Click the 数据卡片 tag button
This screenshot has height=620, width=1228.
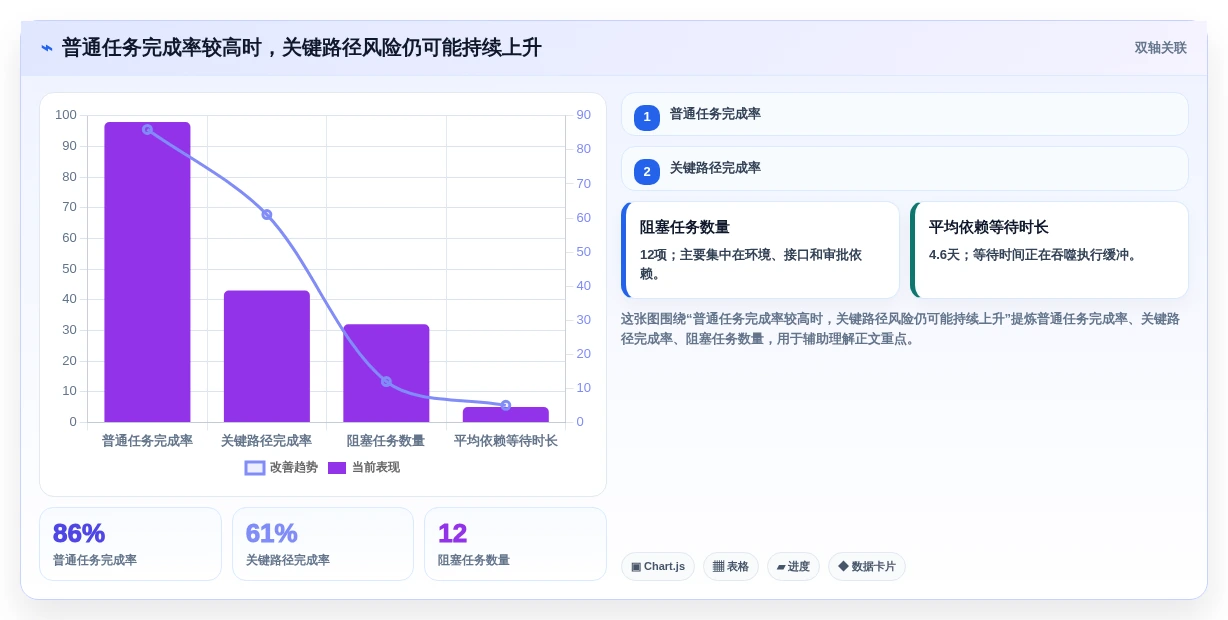coord(867,567)
